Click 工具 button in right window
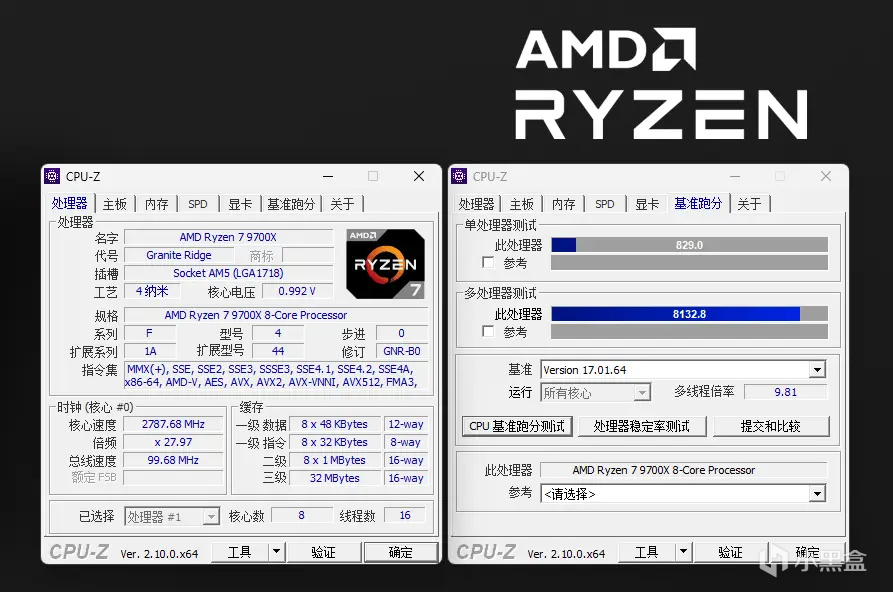This screenshot has width=893, height=592. (647, 552)
